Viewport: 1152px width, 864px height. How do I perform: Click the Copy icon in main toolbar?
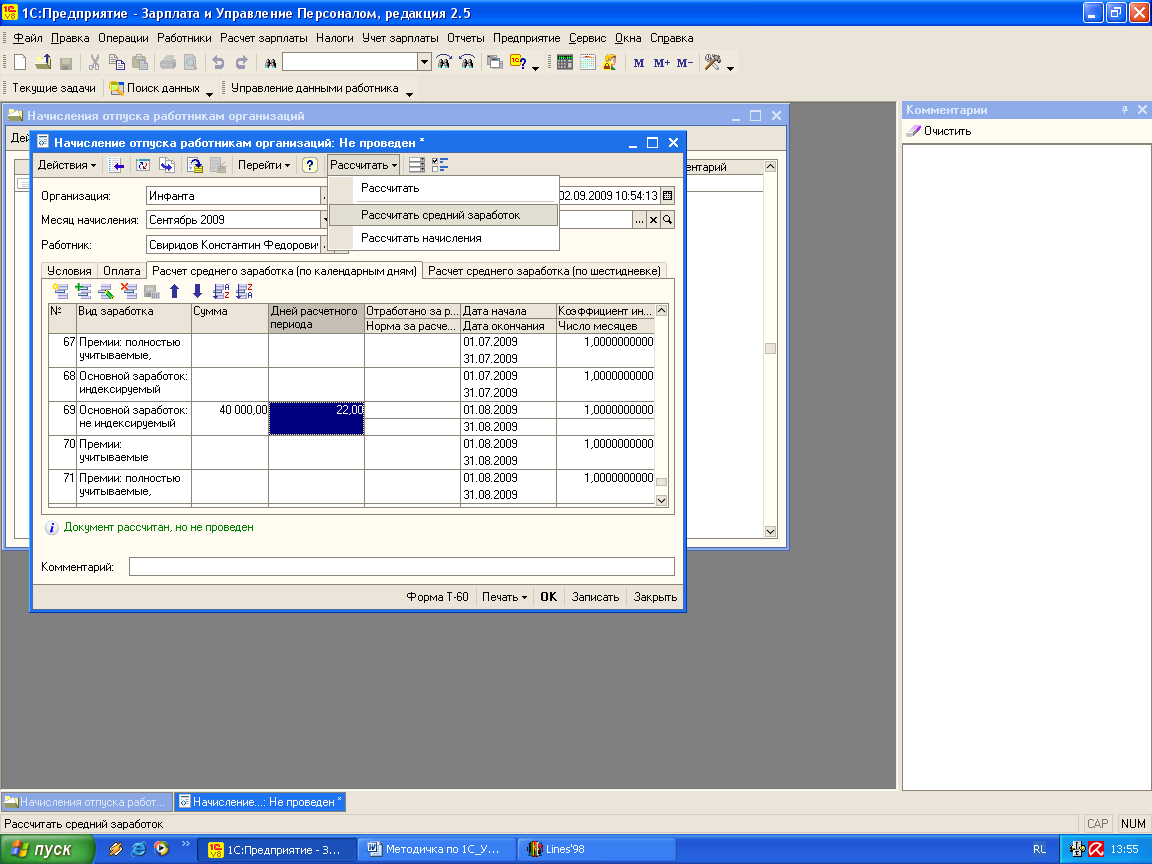(117, 62)
